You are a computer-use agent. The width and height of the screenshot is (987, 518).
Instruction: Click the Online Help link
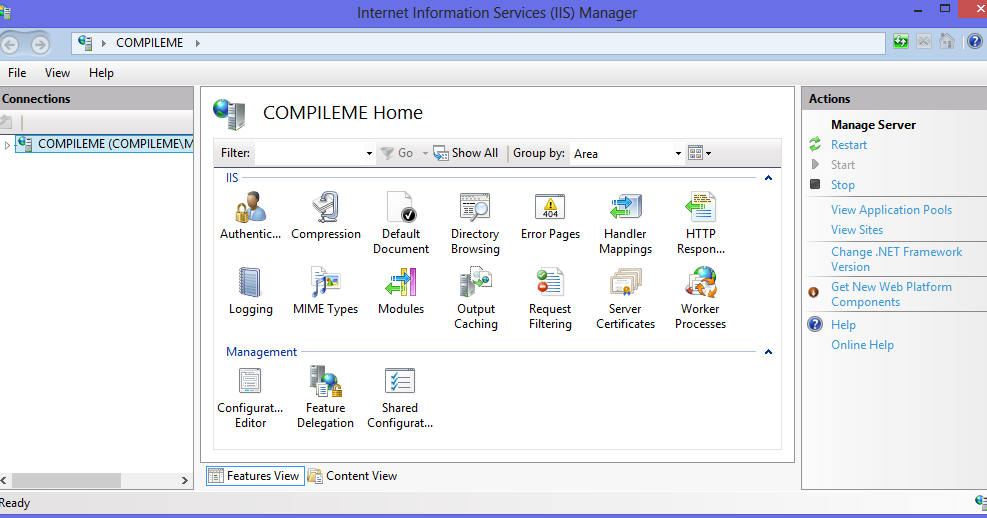862,345
